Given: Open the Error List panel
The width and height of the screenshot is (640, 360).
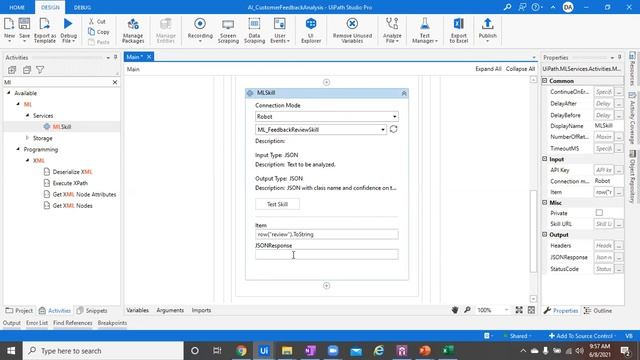Looking at the screenshot, I should click(x=37, y=323).
